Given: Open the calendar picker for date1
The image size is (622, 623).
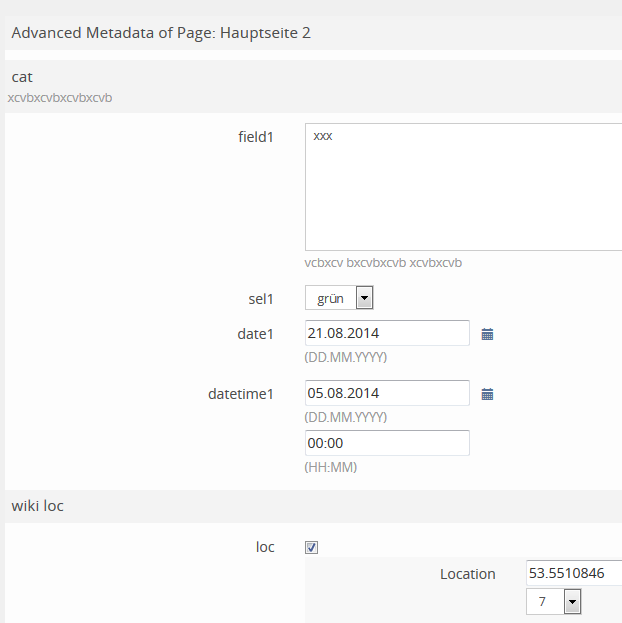Looking at the screenshot, I should (x=487, y=334).
